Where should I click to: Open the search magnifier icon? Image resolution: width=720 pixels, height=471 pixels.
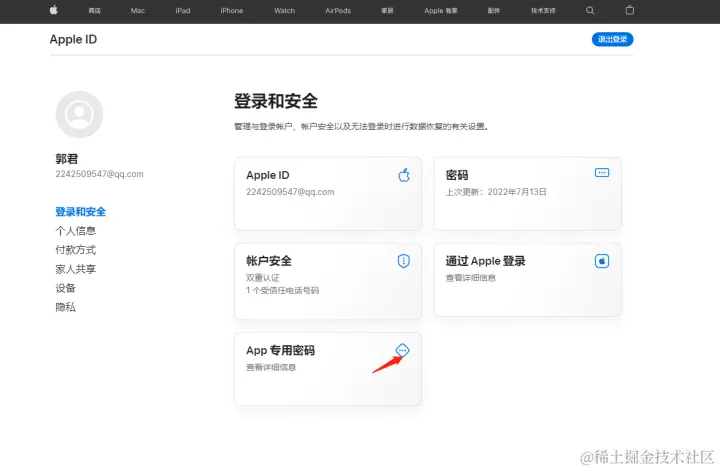[590, 11]
